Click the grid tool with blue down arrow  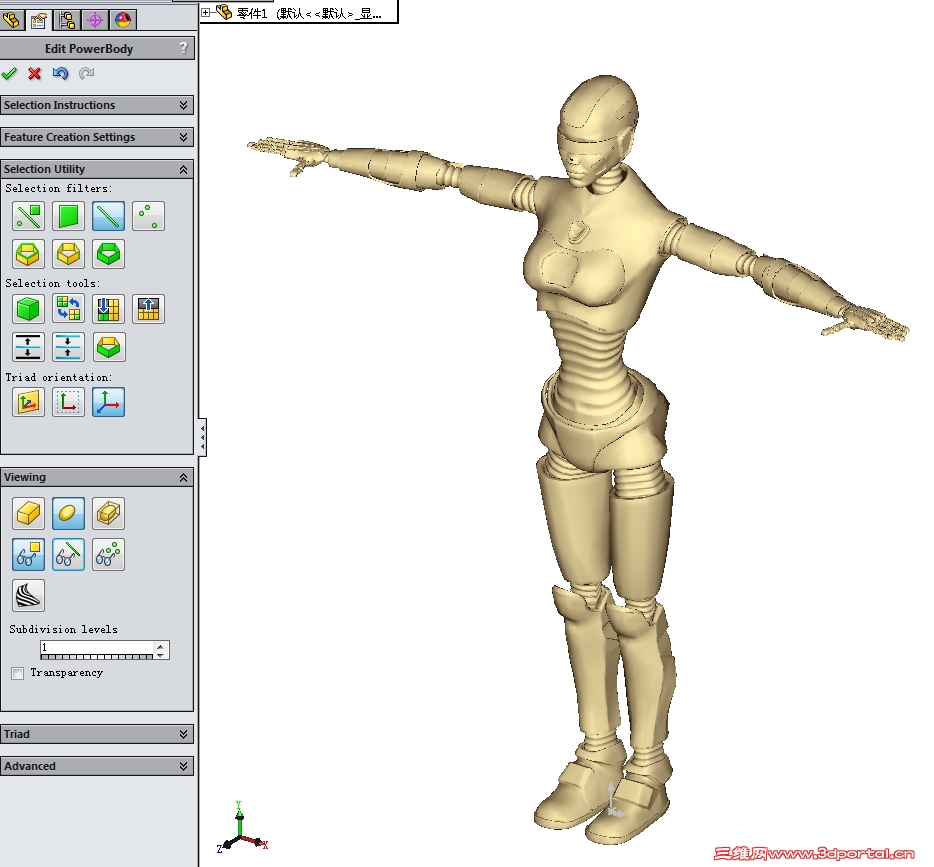(108, 309)
